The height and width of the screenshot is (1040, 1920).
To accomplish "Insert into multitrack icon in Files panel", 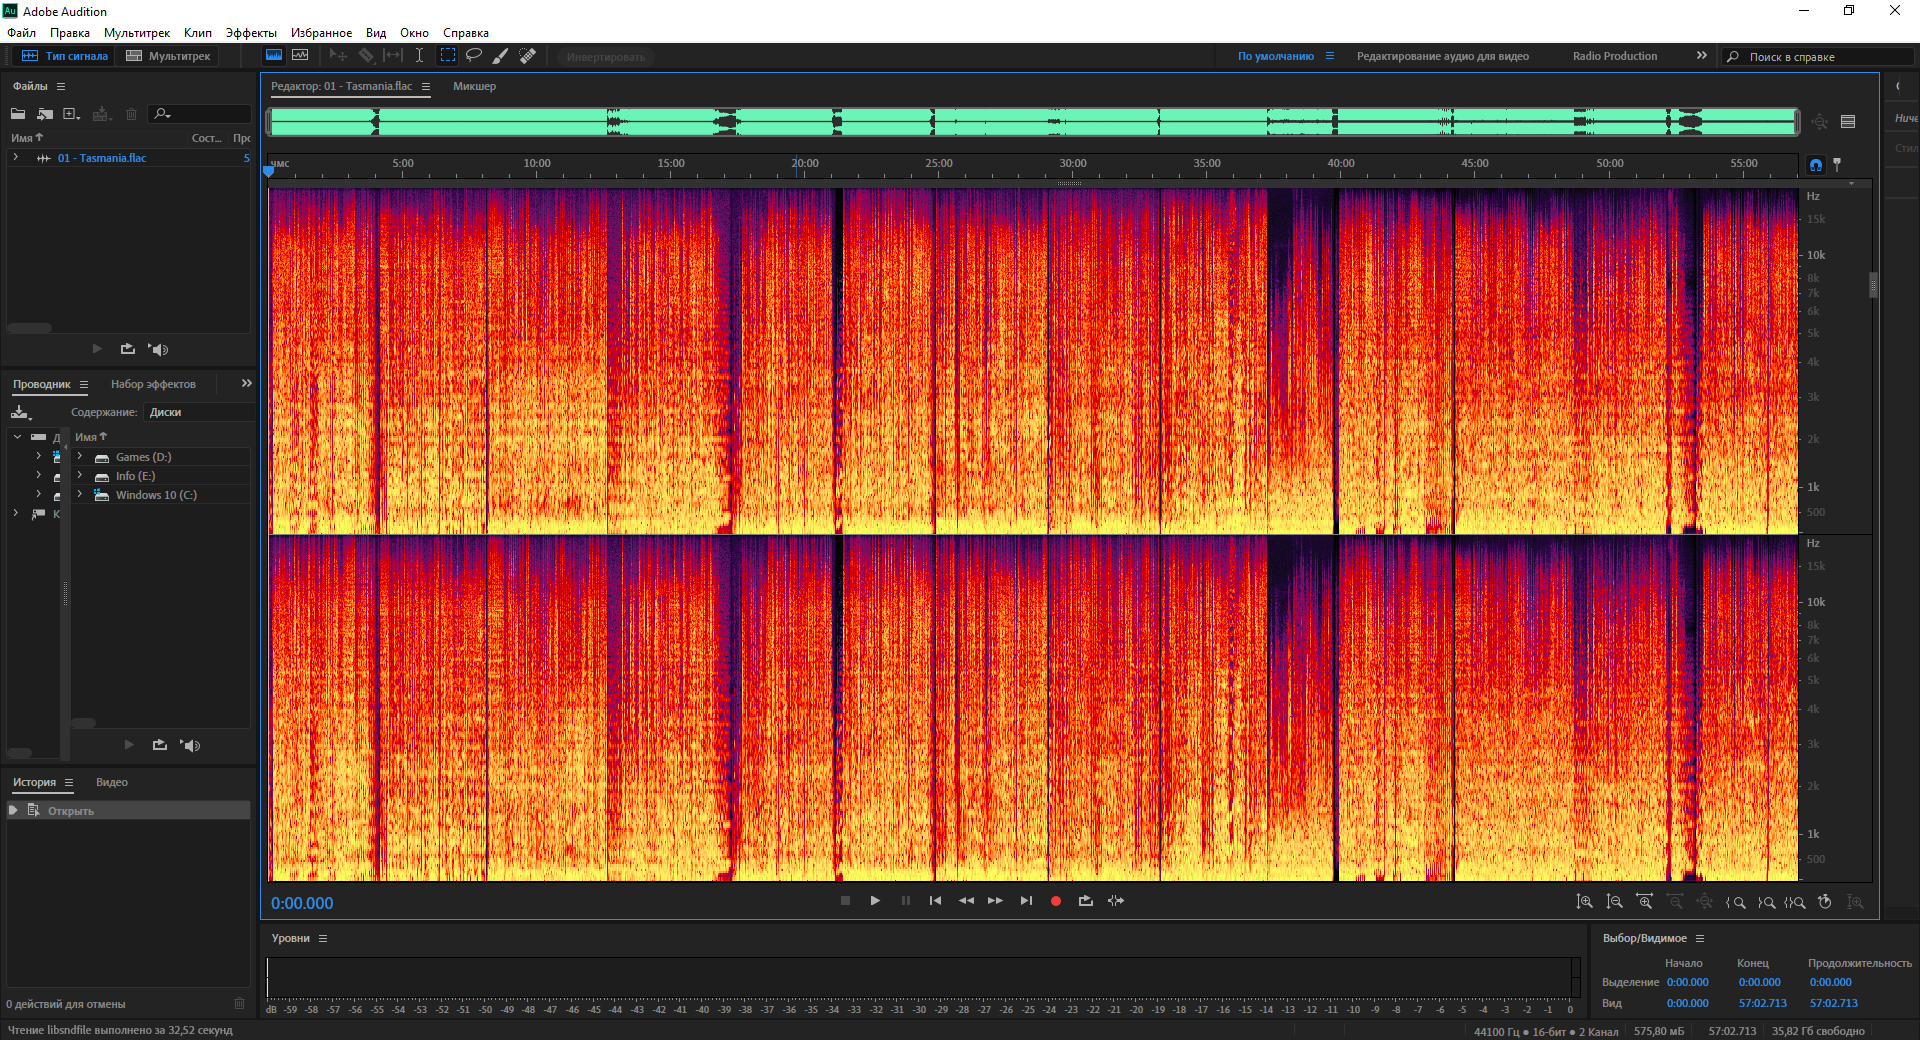I will click(102, 114).
